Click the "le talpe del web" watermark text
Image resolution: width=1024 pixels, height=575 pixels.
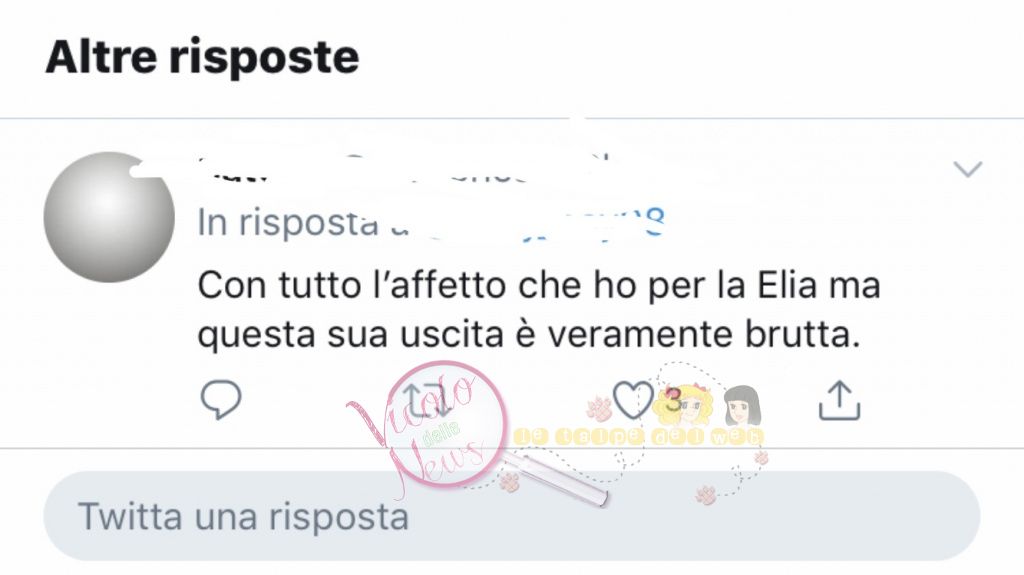pyautogui.click(x=638, y=437)
